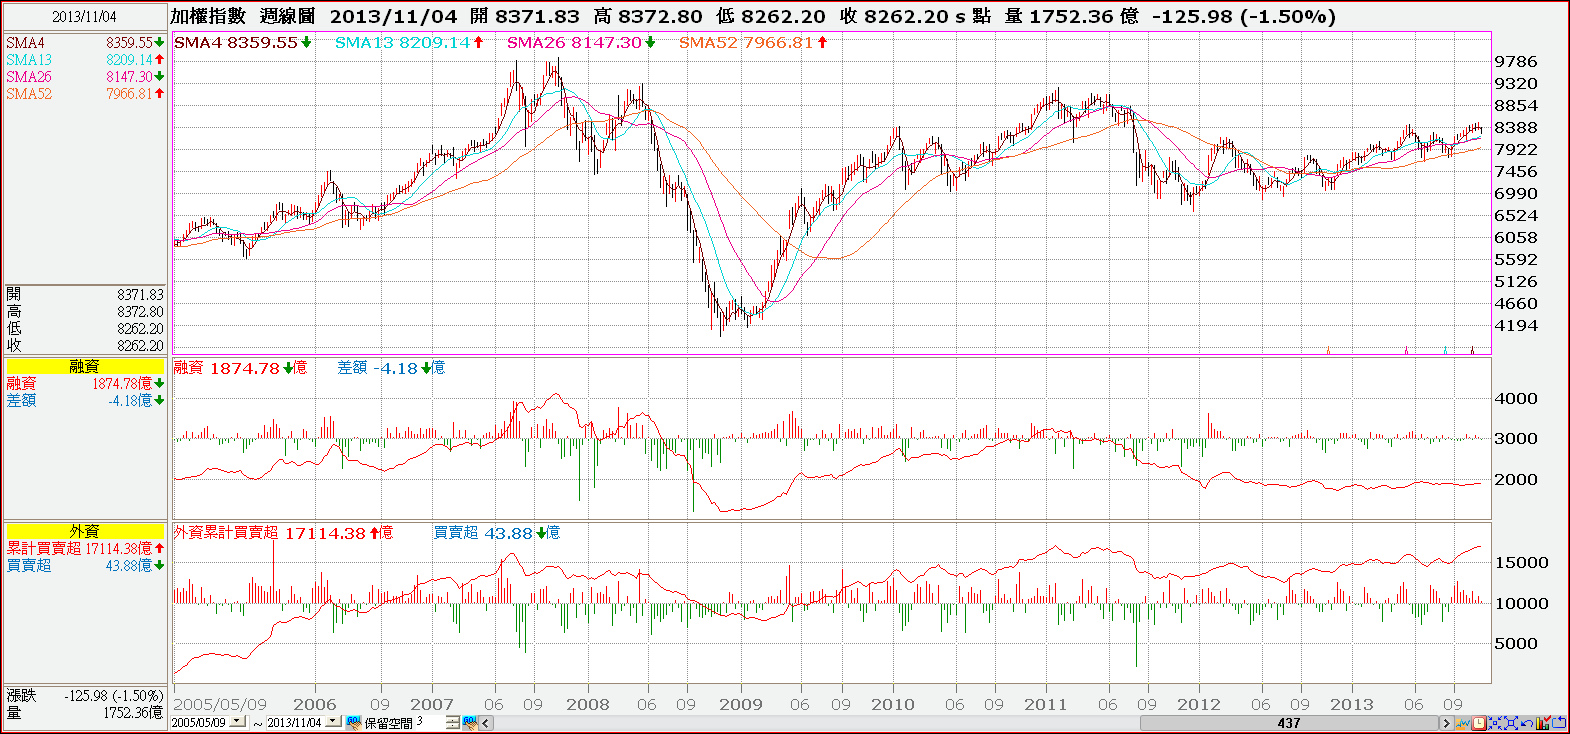Click the expand chart arrows icon
The height and width of the screenshot is (734, 1570).
1511,723
